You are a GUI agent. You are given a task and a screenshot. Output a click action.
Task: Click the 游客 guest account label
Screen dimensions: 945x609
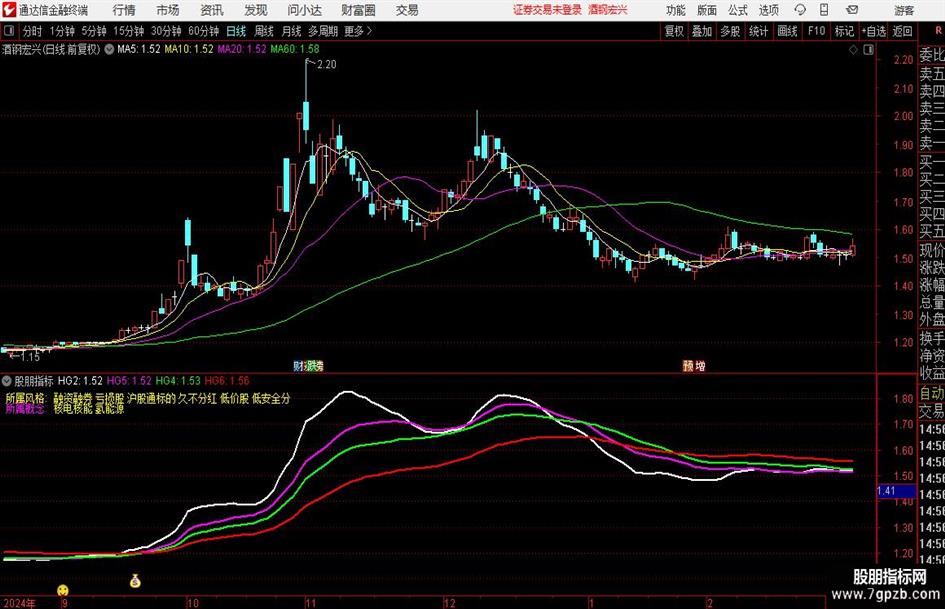coord(904,10)
